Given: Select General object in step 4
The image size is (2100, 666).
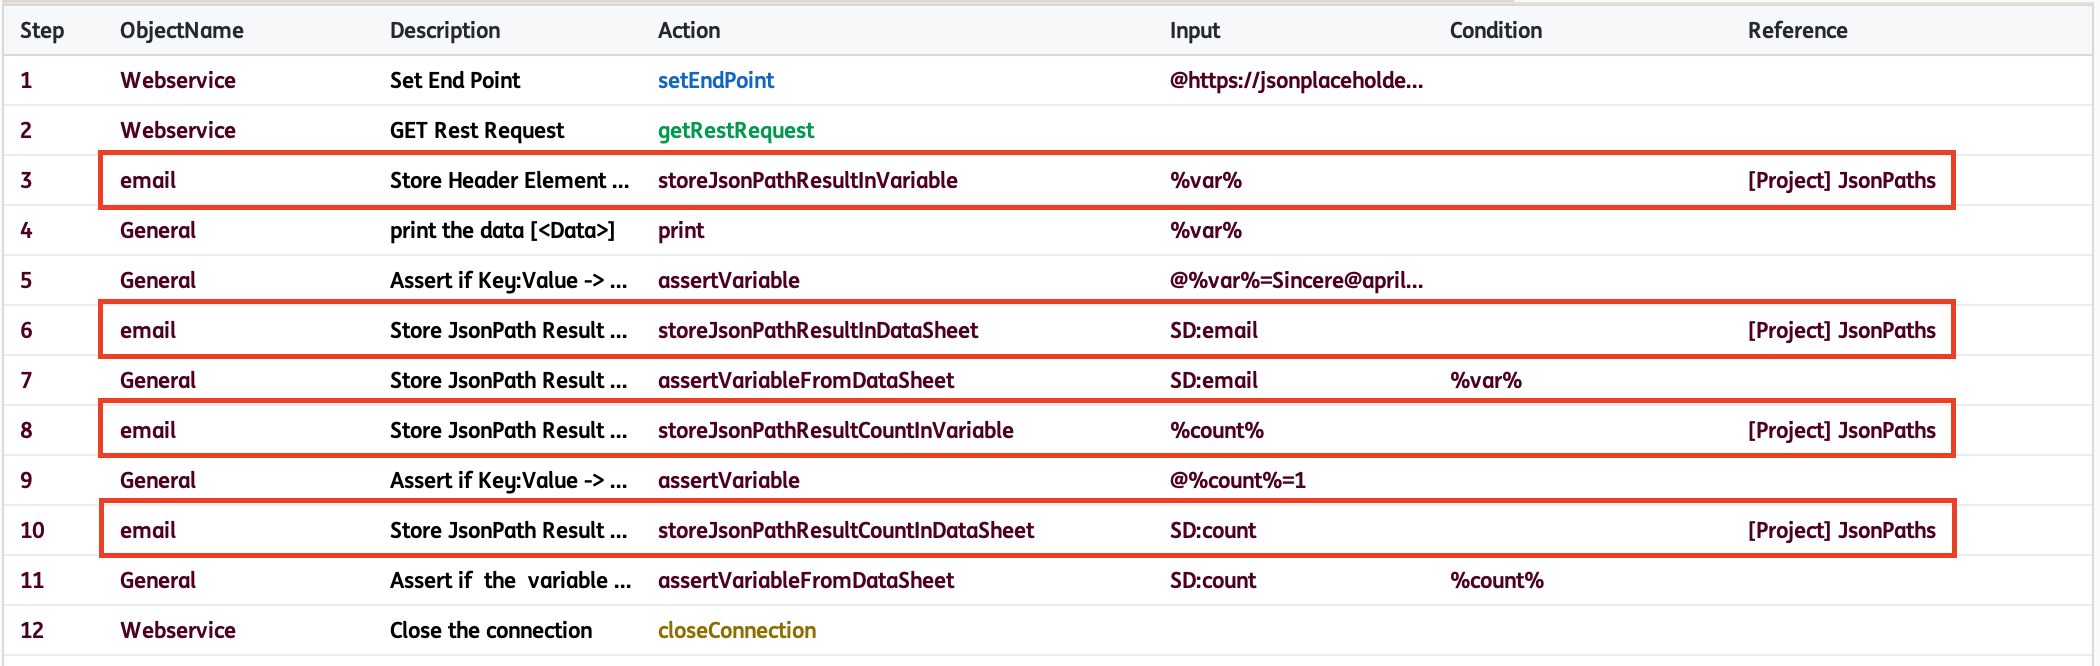Looking at the screenshot, I should [x=158, y=230].
